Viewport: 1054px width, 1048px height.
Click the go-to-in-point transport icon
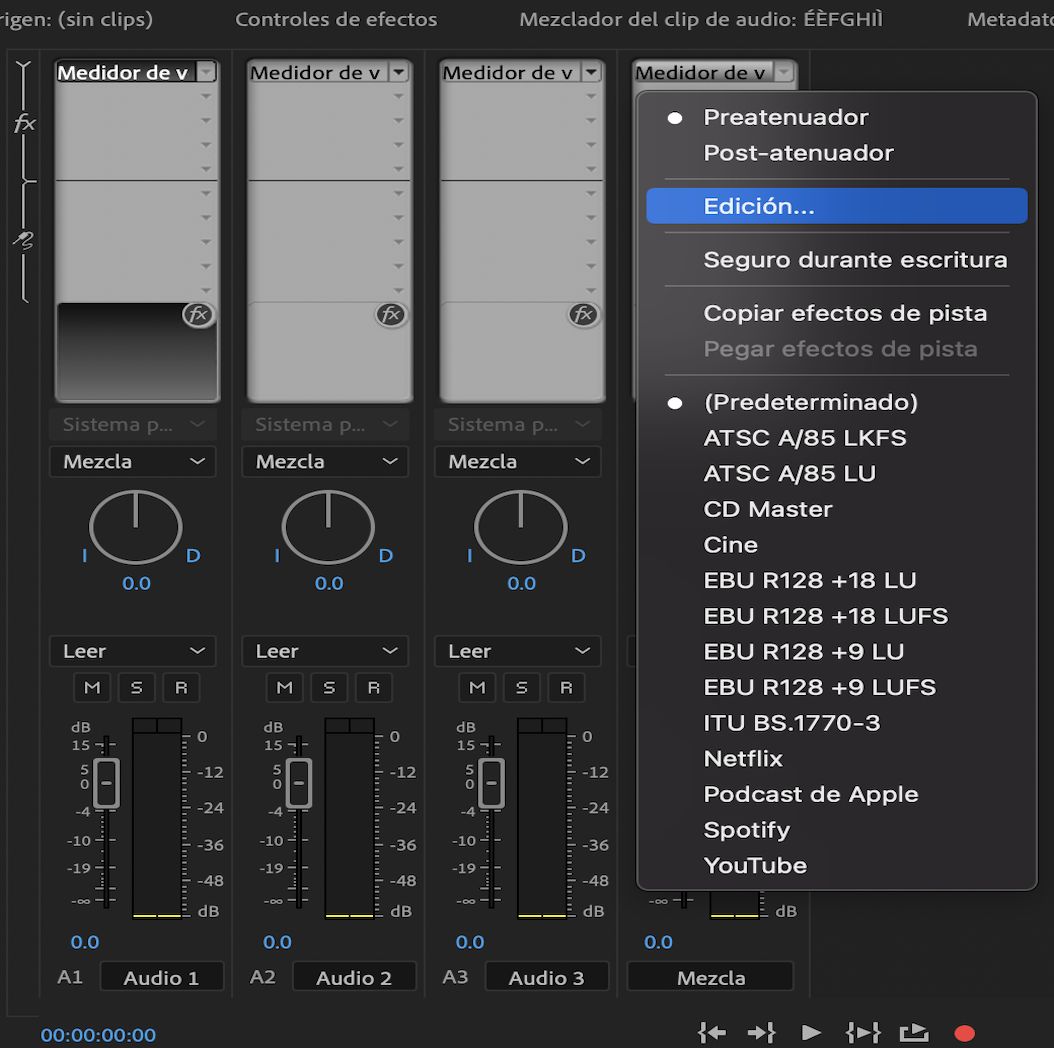pos(712,1032)
